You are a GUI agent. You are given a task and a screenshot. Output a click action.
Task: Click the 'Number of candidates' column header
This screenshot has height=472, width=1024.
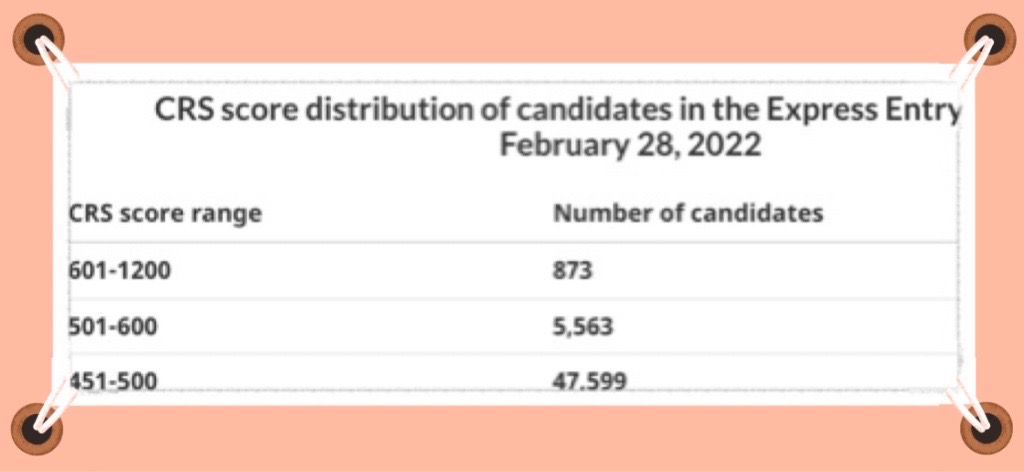coord(688,213)
